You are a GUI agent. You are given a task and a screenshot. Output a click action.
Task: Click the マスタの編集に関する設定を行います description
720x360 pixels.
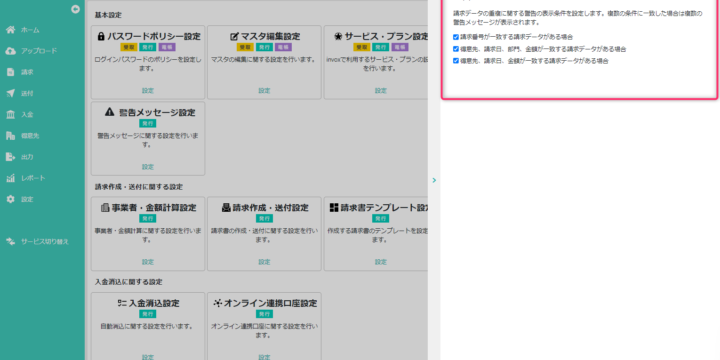click(264, 60)
